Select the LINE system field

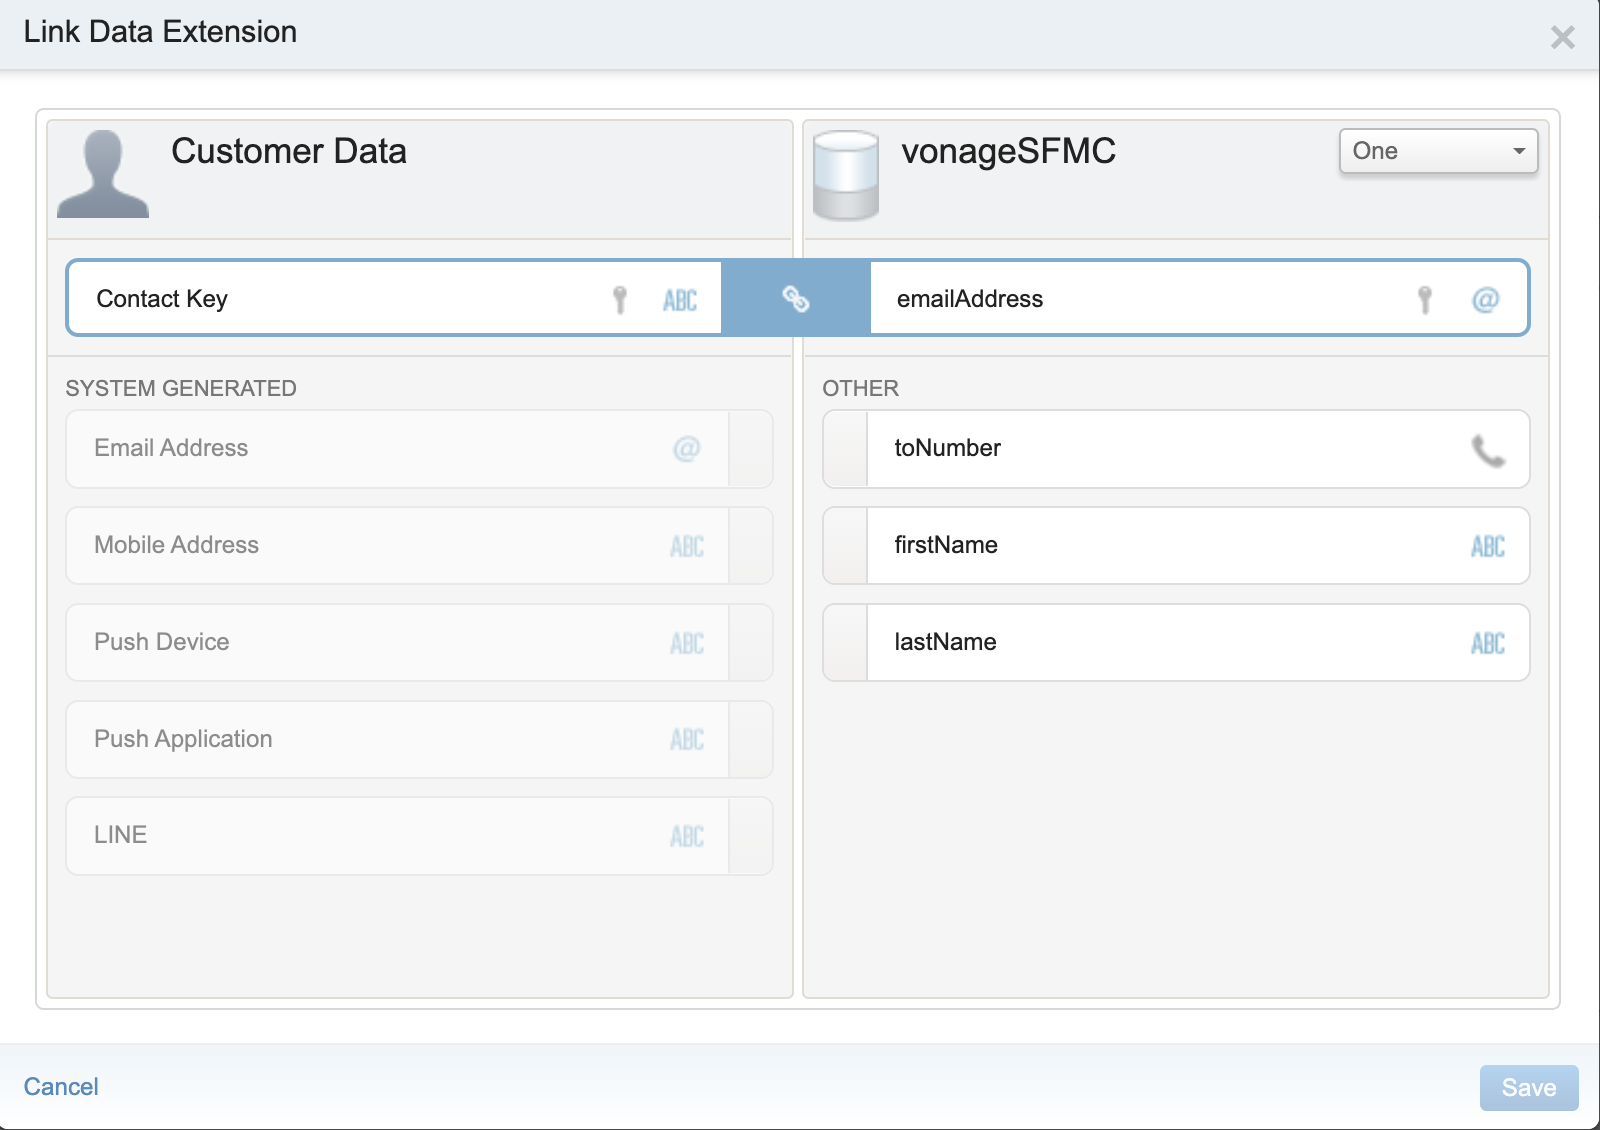point(419,836)
